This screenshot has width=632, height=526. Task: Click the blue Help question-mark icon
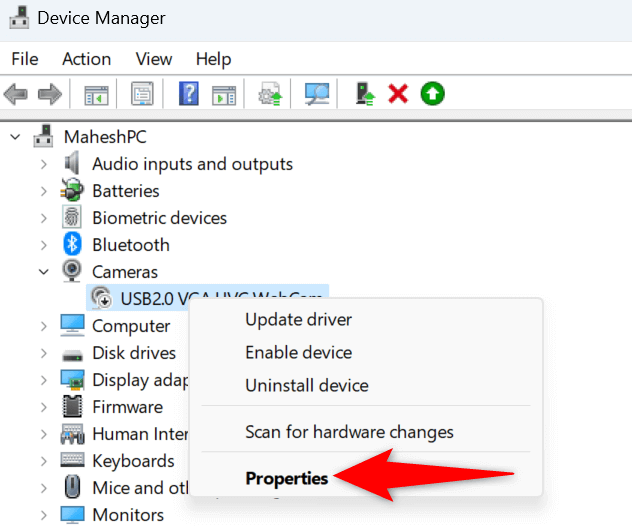(189, 94)
